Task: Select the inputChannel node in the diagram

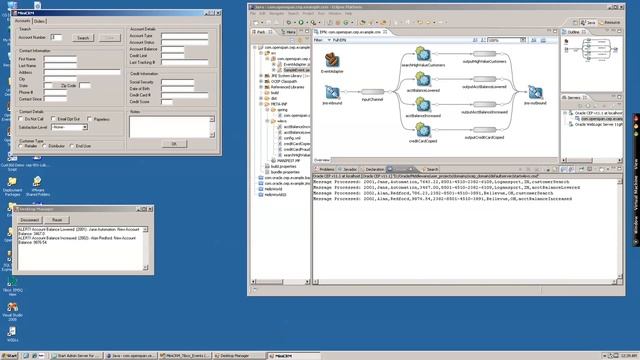Action: click(372, 92)
